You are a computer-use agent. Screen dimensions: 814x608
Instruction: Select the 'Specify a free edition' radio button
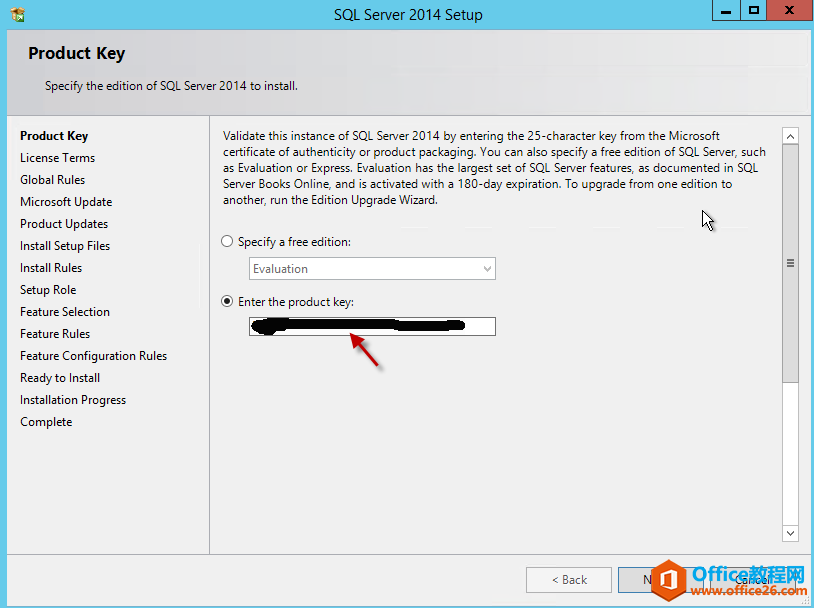pos(227,241)
